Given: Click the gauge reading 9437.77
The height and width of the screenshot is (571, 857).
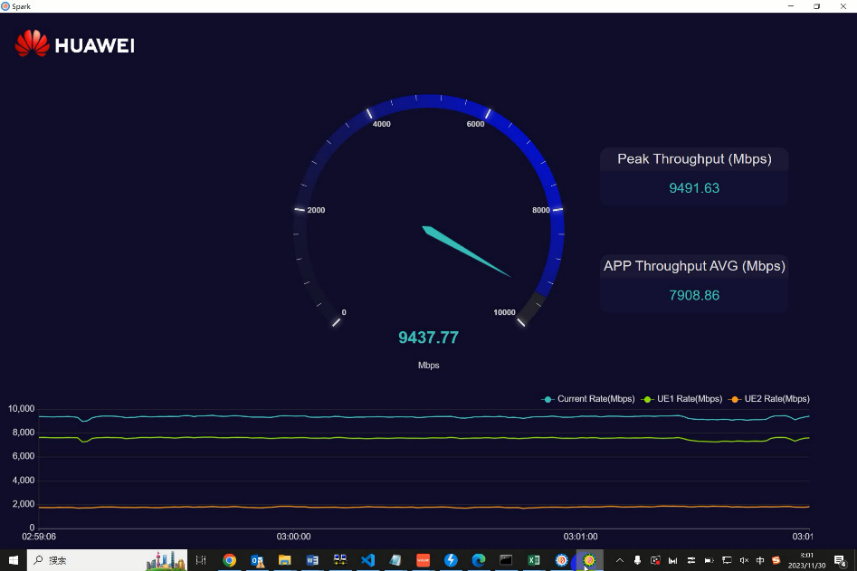Looking at the screenshot, I should tap(428, 337).
